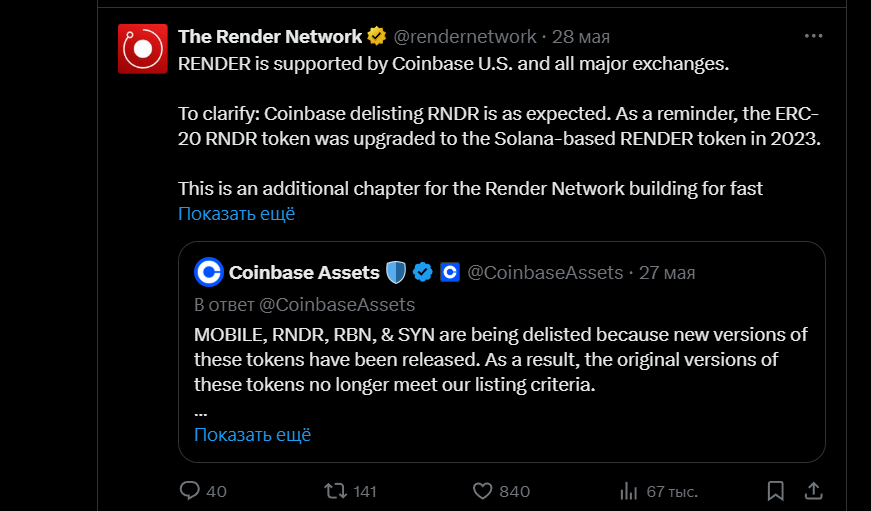Expand the quoted Coinbase tweet with Показать ещё
This screenshot has height=511, width=871.
[252, 435]
